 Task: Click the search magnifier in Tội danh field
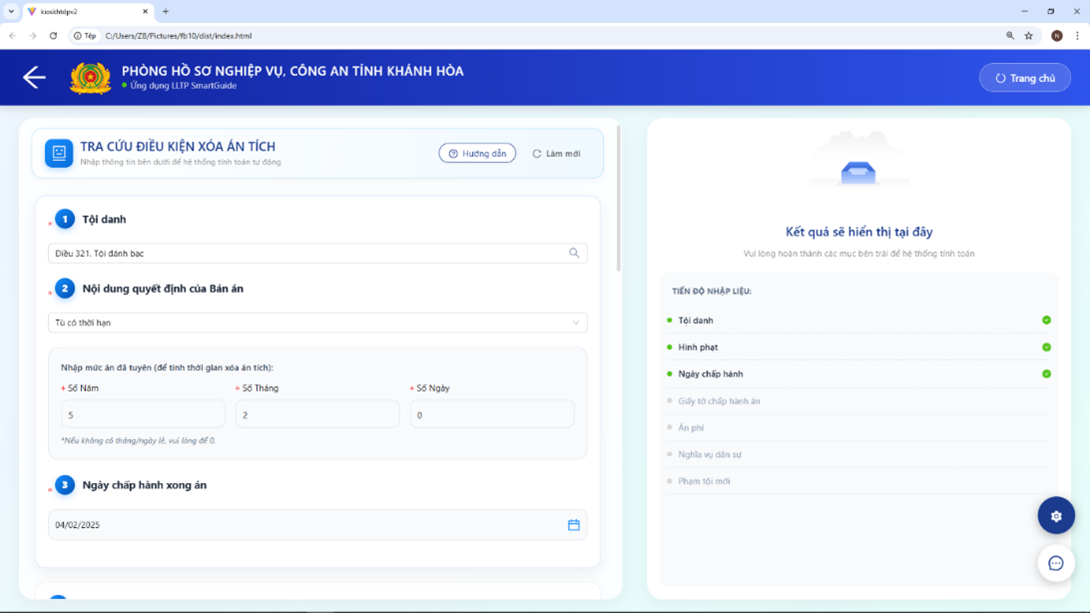[574, 253]
